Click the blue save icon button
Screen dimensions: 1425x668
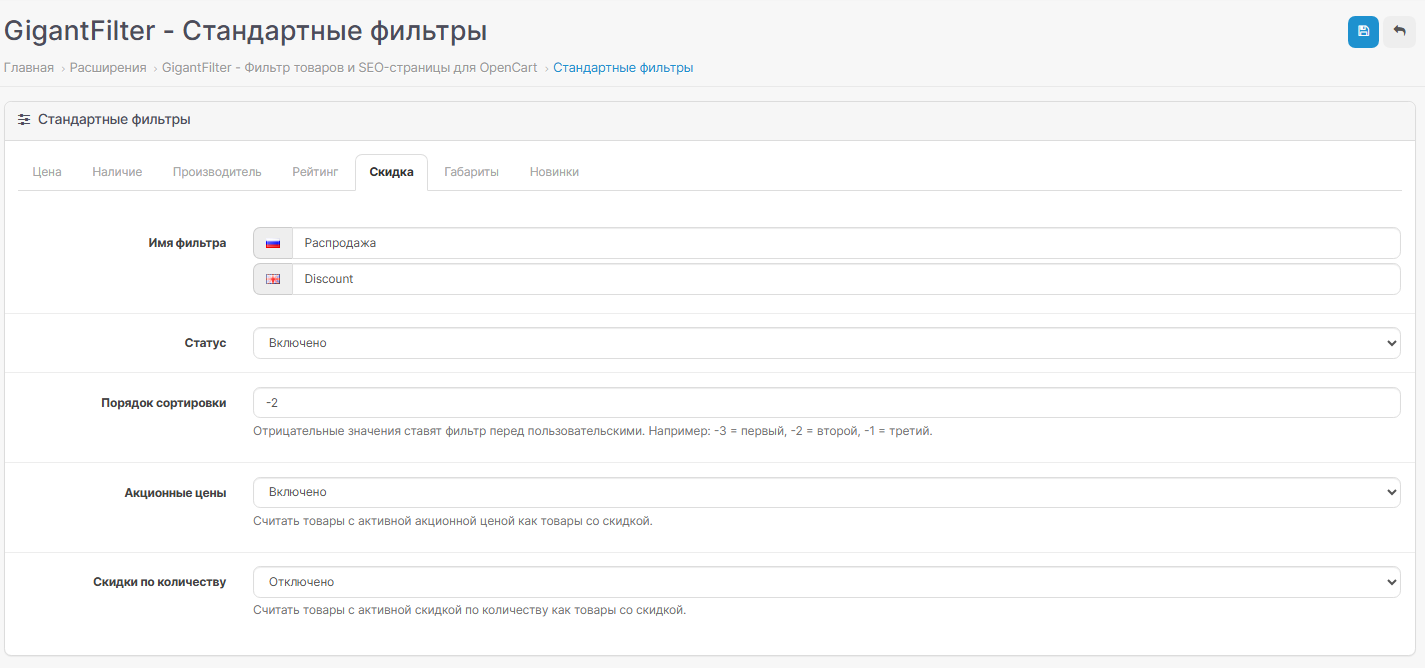tap(1363, 31)
